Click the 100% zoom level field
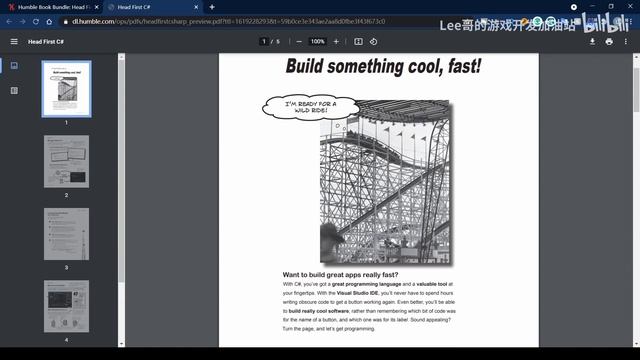The width and height of the screenshot is (640, 360). click(318, 42)
